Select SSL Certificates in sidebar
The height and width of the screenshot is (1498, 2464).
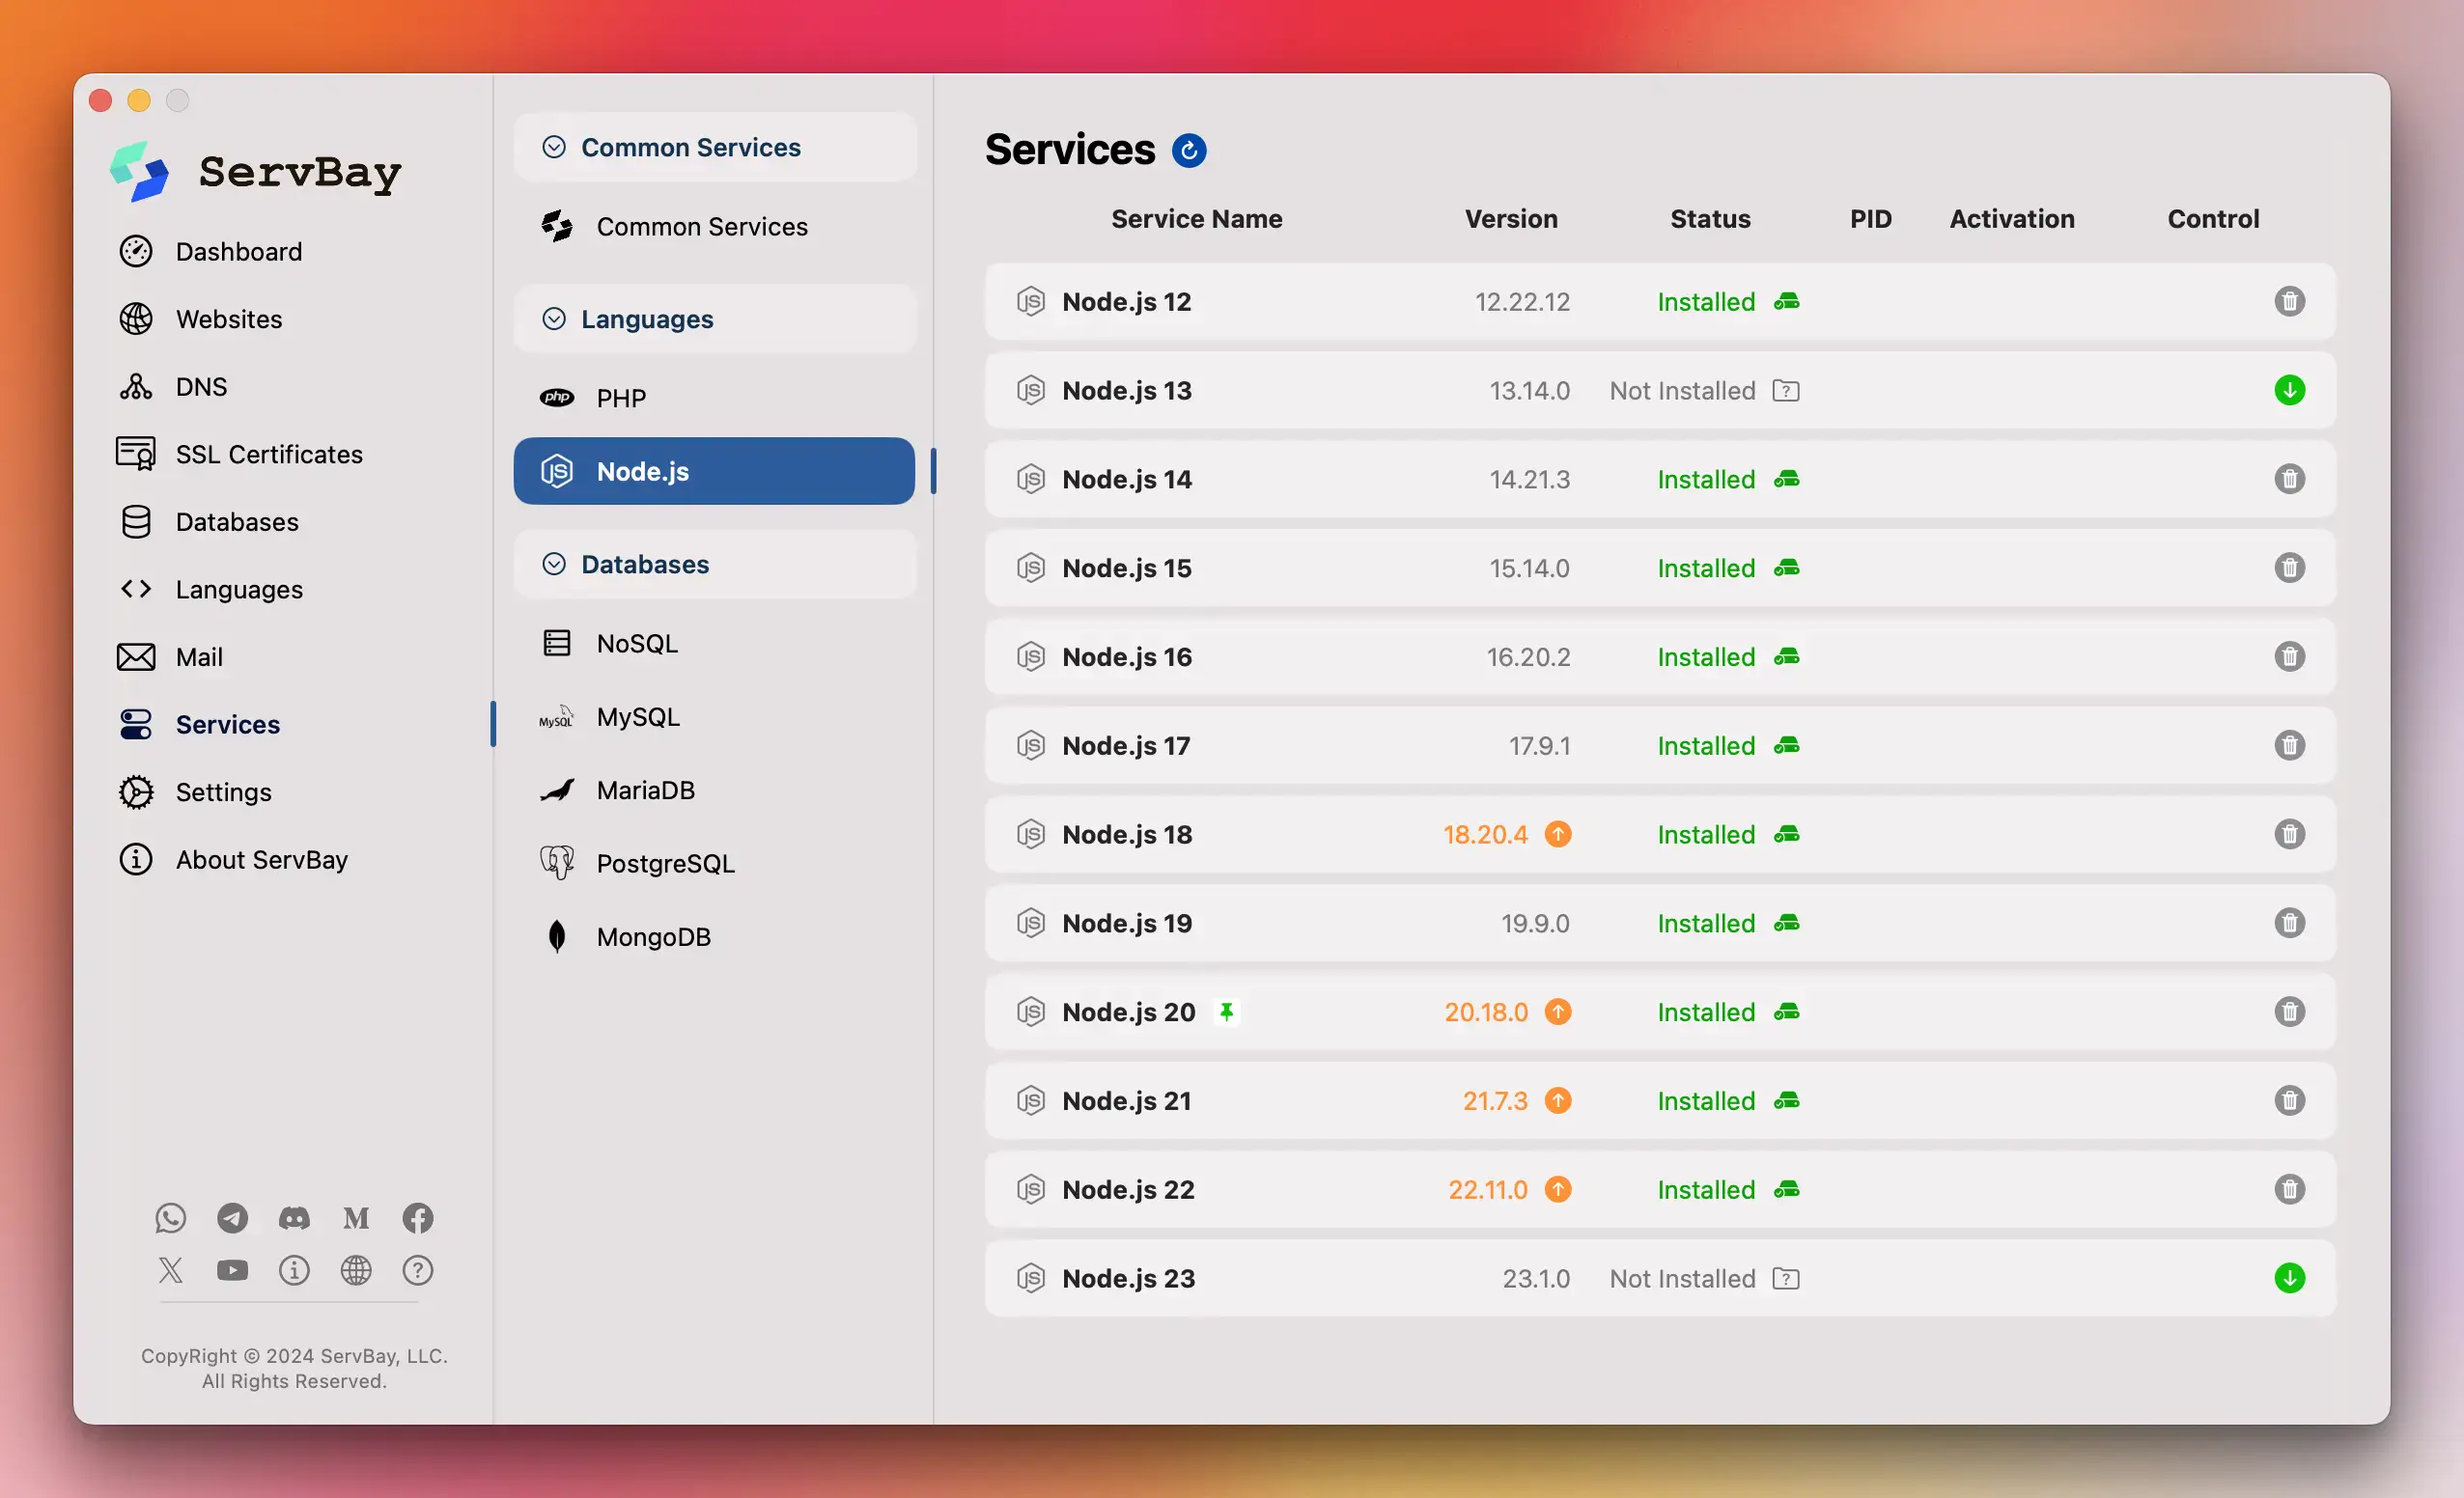click(240, 454)
